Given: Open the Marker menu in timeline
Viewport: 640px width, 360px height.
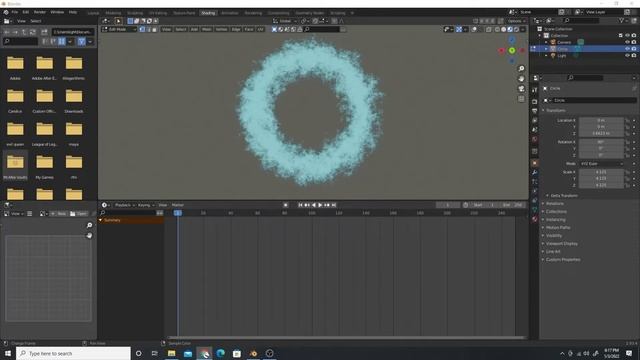Looking at the screenshot, I should coord(178,205).
